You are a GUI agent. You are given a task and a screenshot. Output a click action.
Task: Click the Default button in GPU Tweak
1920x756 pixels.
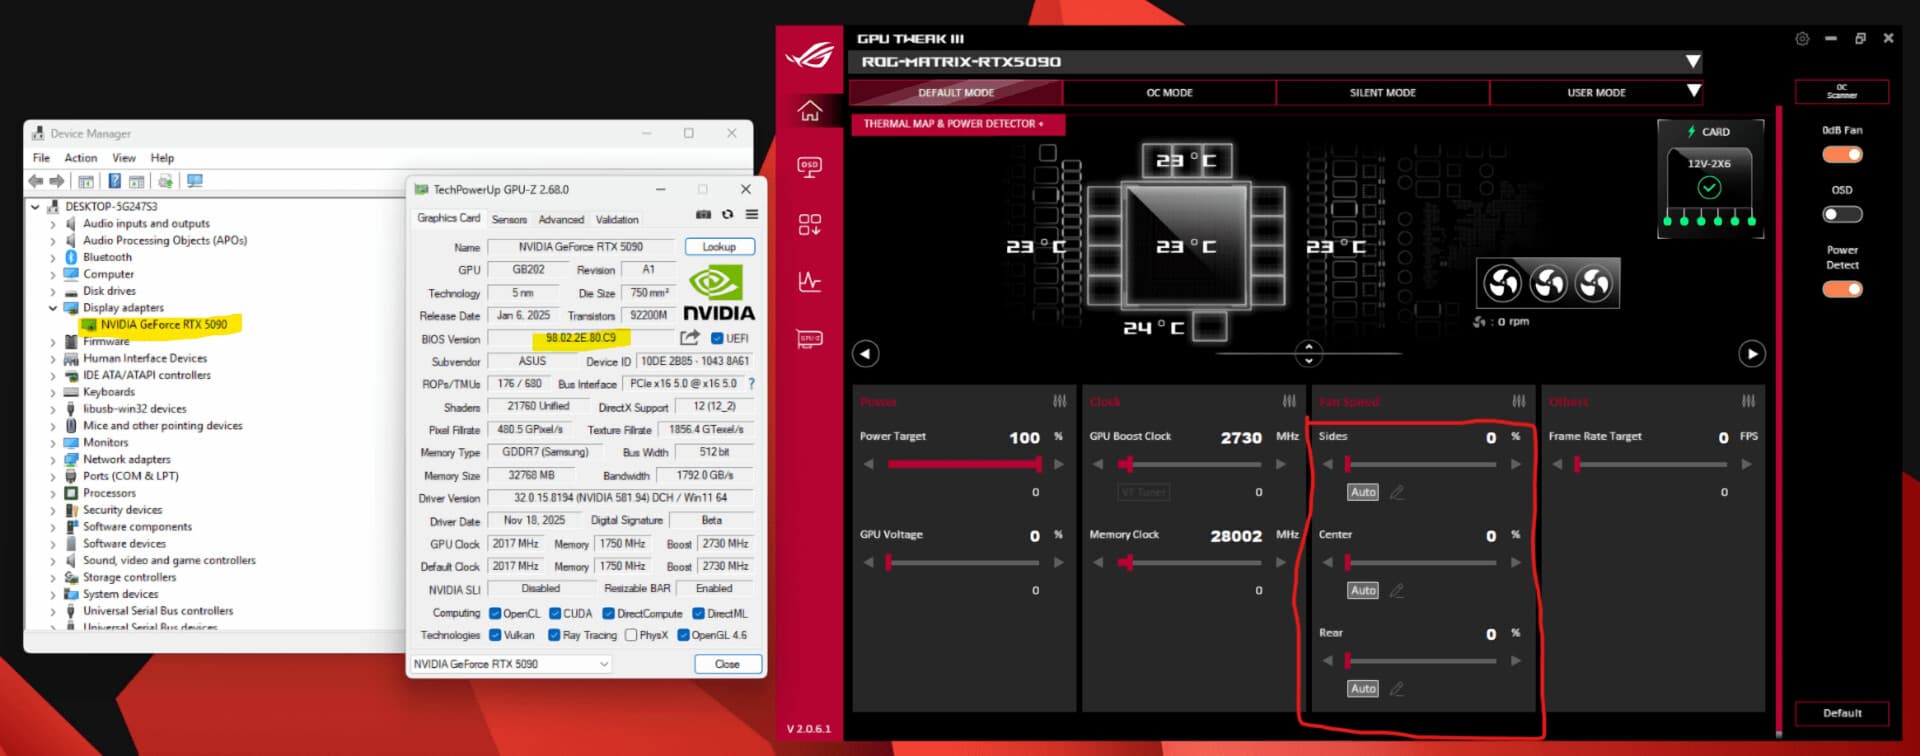1841,713
